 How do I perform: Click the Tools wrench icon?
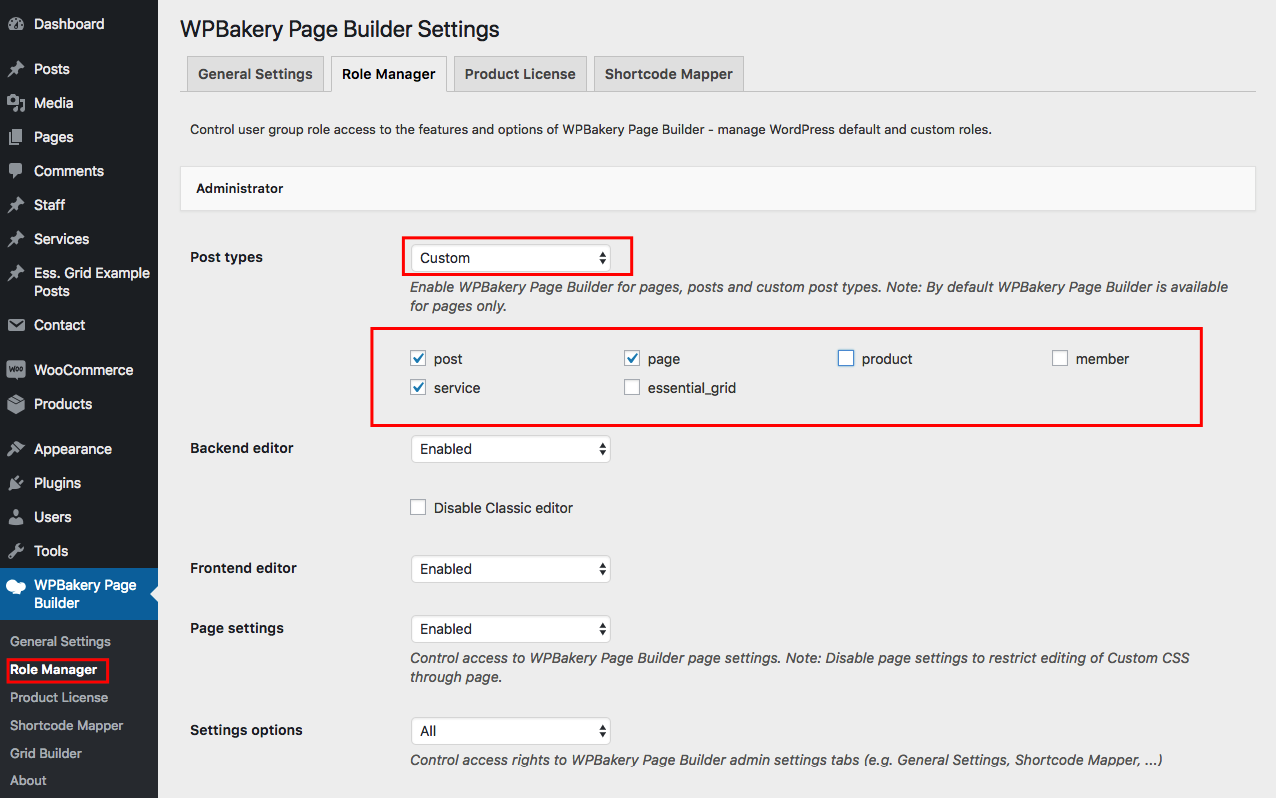(16, 551)
